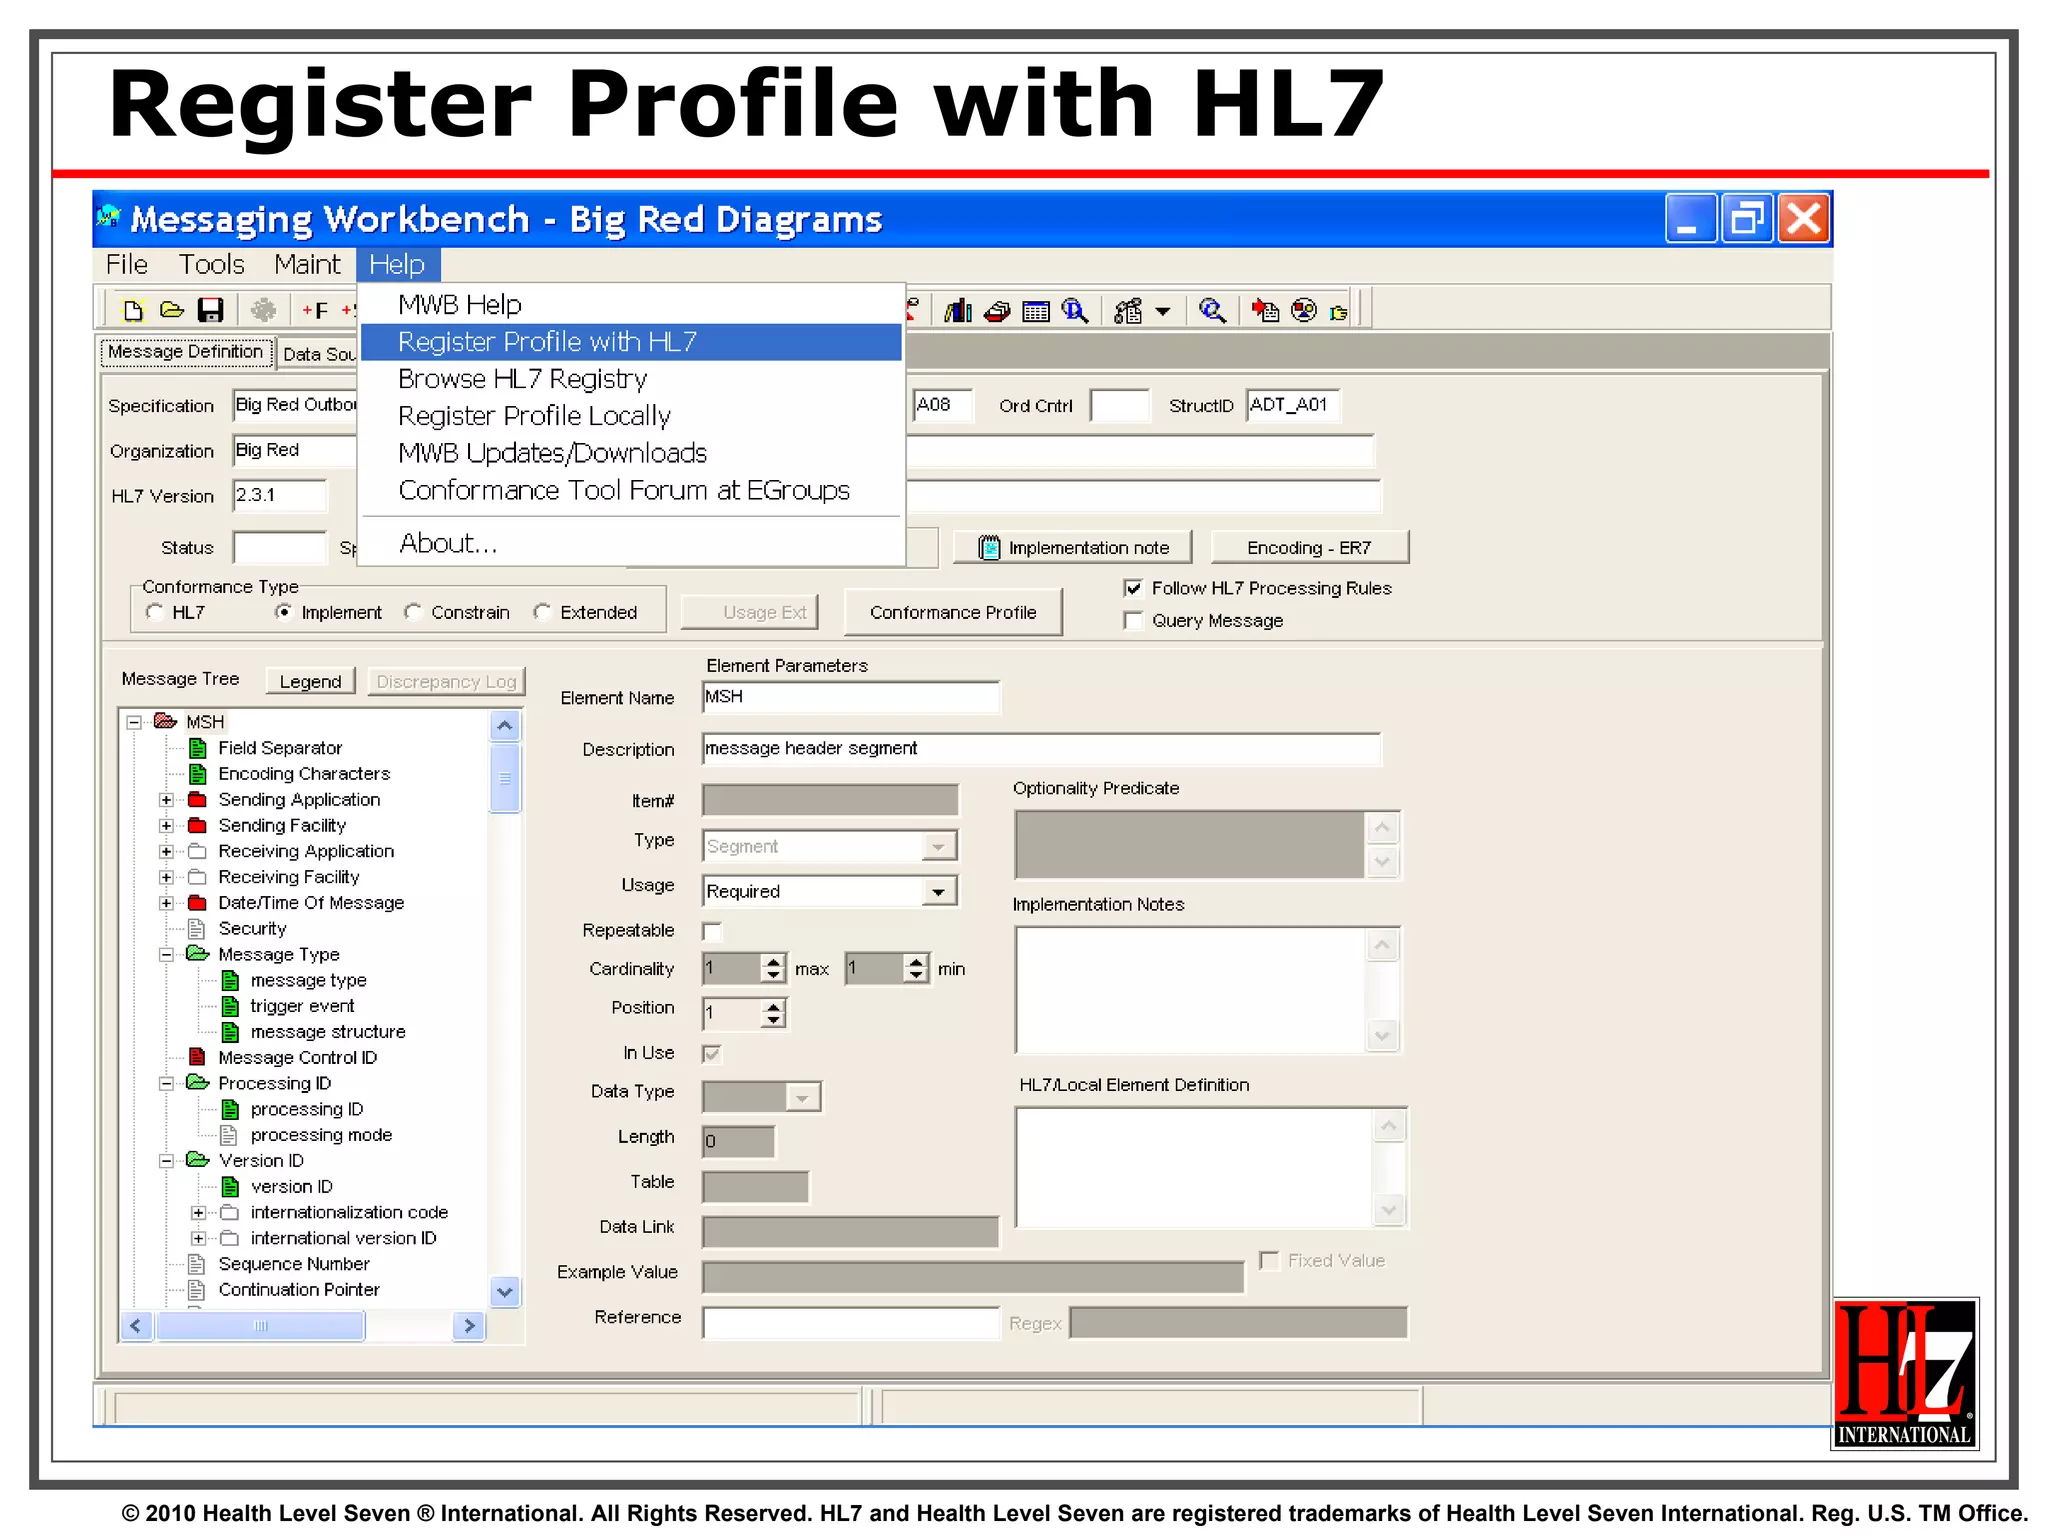Click the Legend button
Viewport: 2048px width, 1536px height.
(310, 681)
